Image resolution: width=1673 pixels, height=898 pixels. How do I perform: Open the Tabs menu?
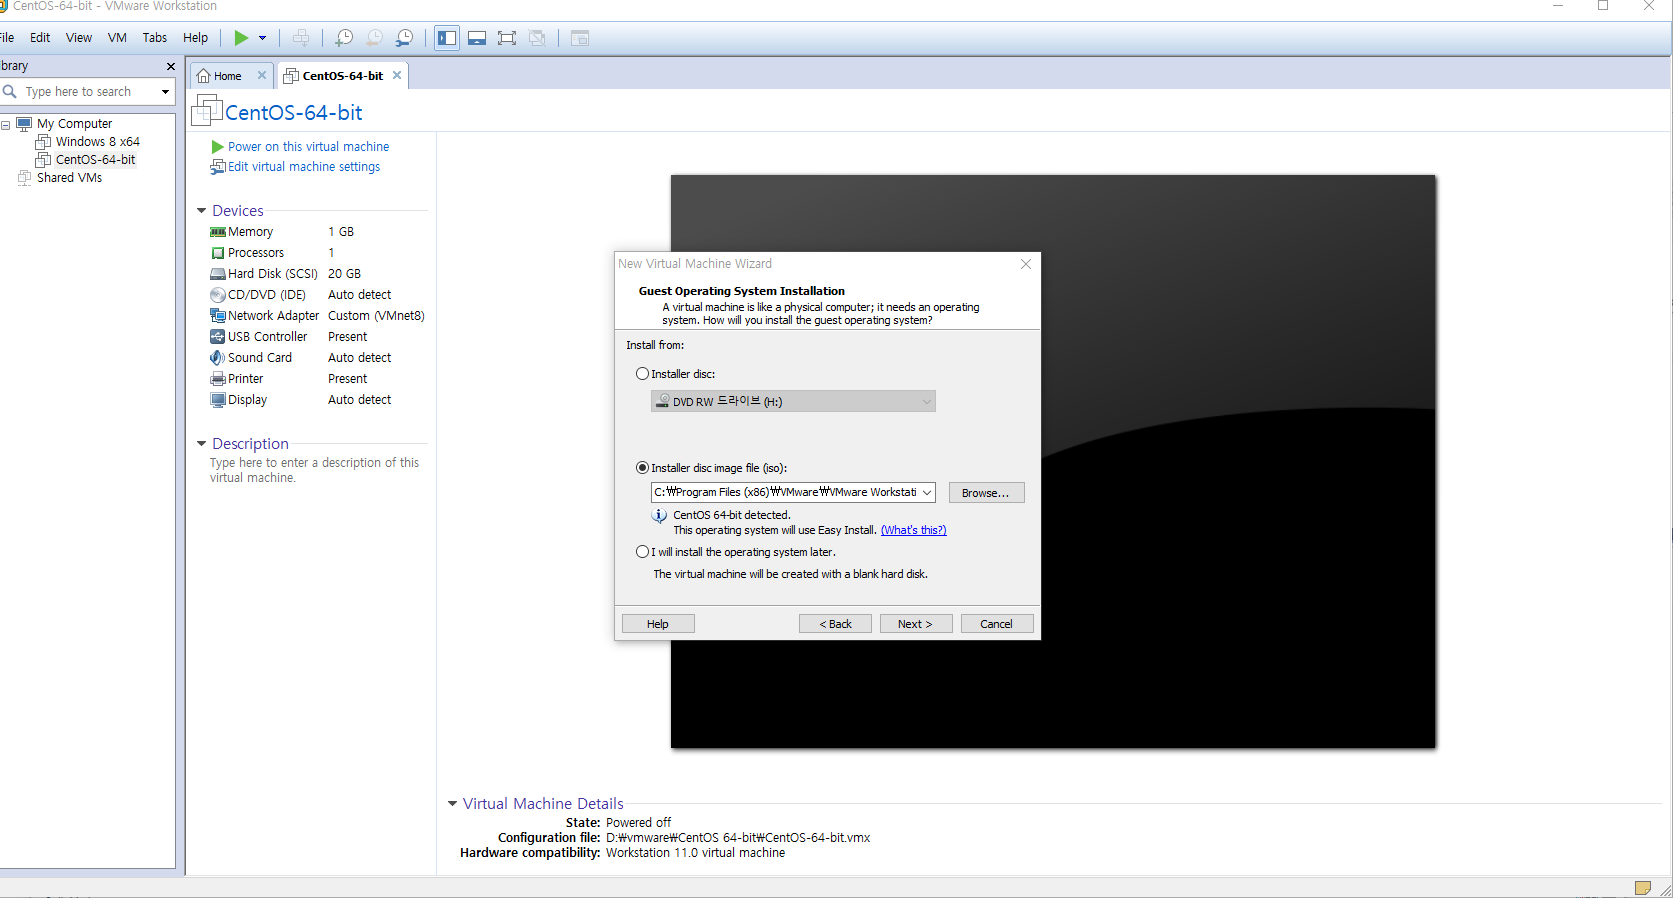coord(155,38)
